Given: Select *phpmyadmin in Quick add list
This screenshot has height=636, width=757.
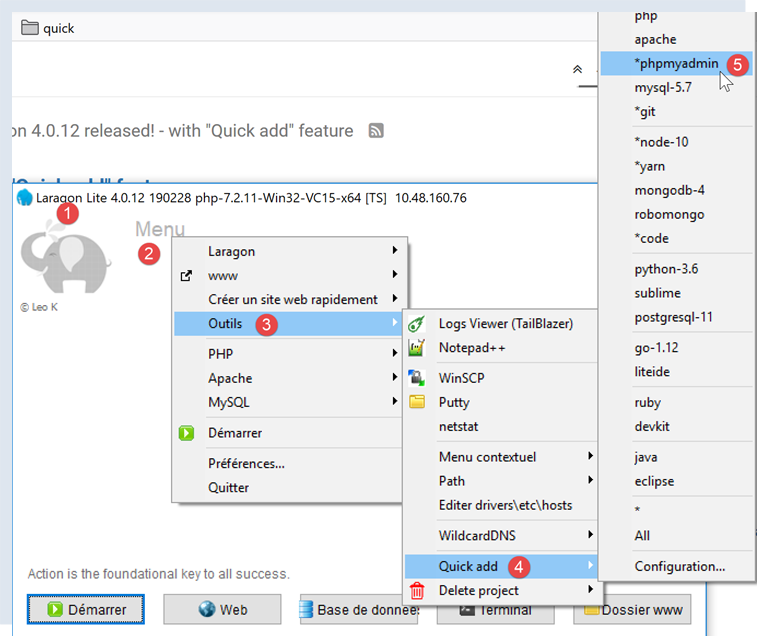Looking at the screenshot, I should (676, 64).
